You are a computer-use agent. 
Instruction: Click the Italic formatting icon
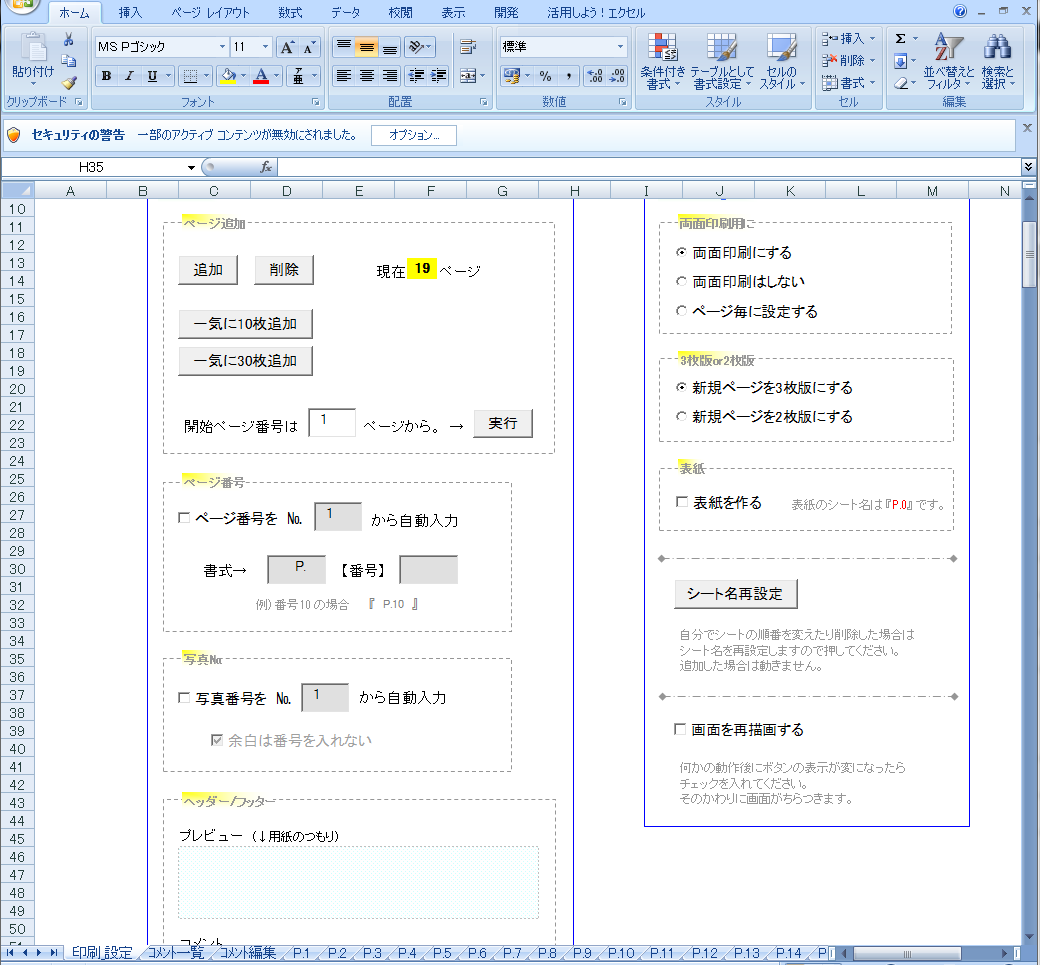click(x=129, y=76)
